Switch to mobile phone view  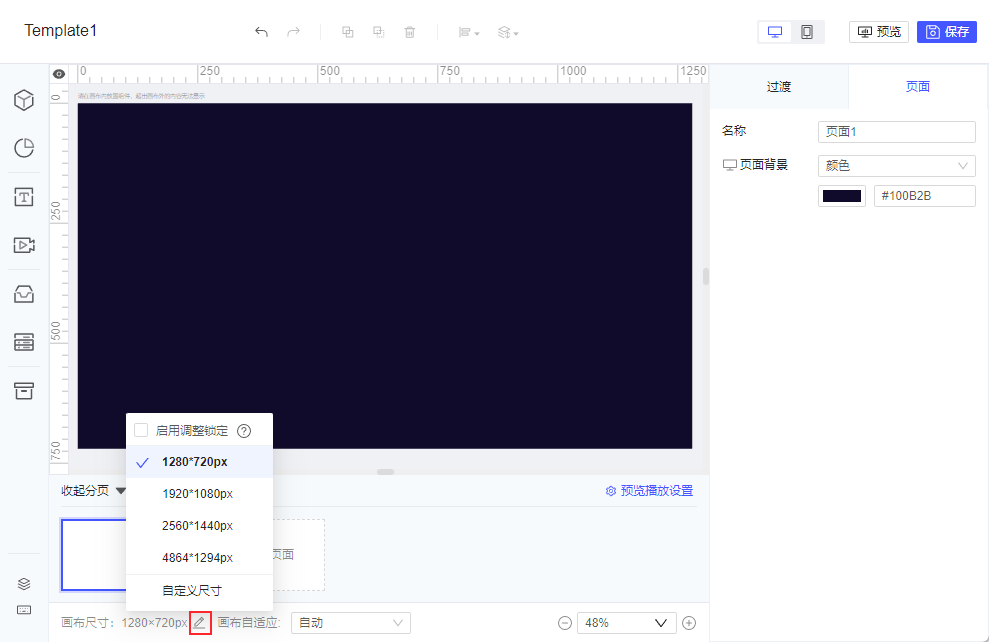pos(807,32)
